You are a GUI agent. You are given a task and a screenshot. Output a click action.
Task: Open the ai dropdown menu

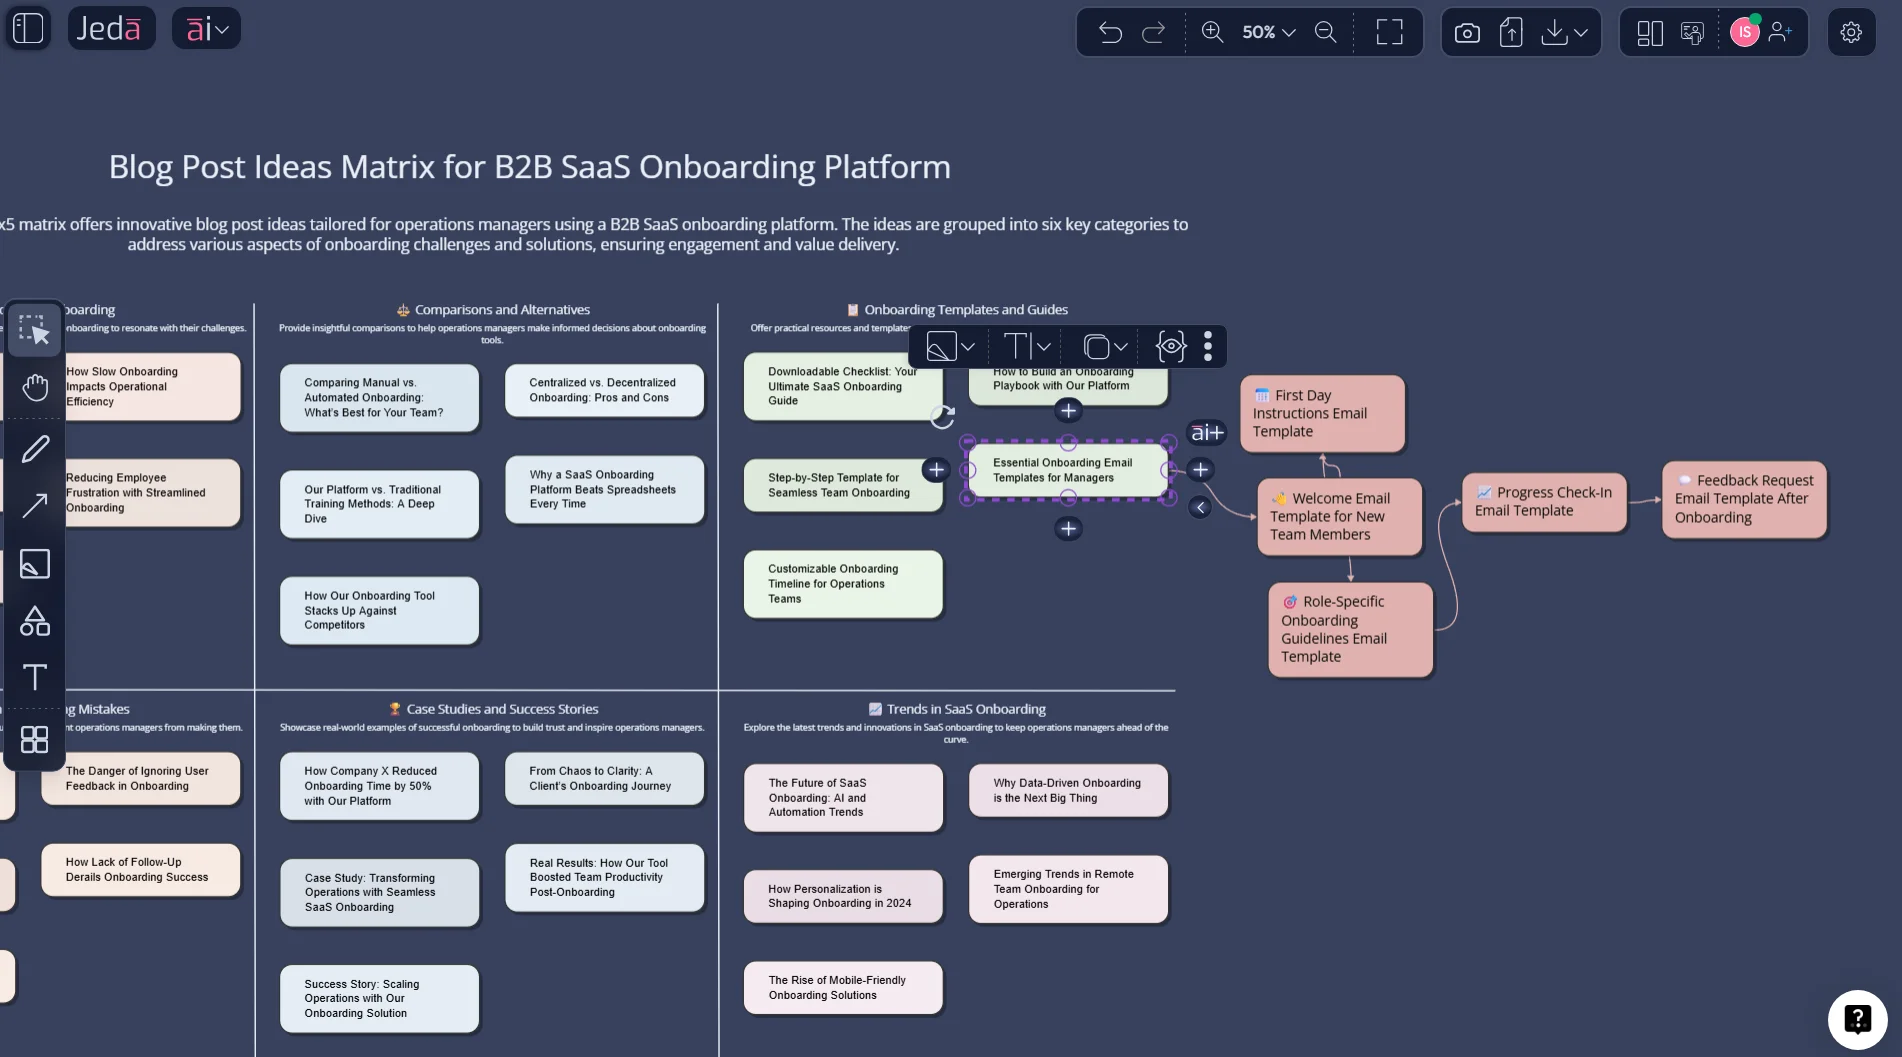point(207,29)
